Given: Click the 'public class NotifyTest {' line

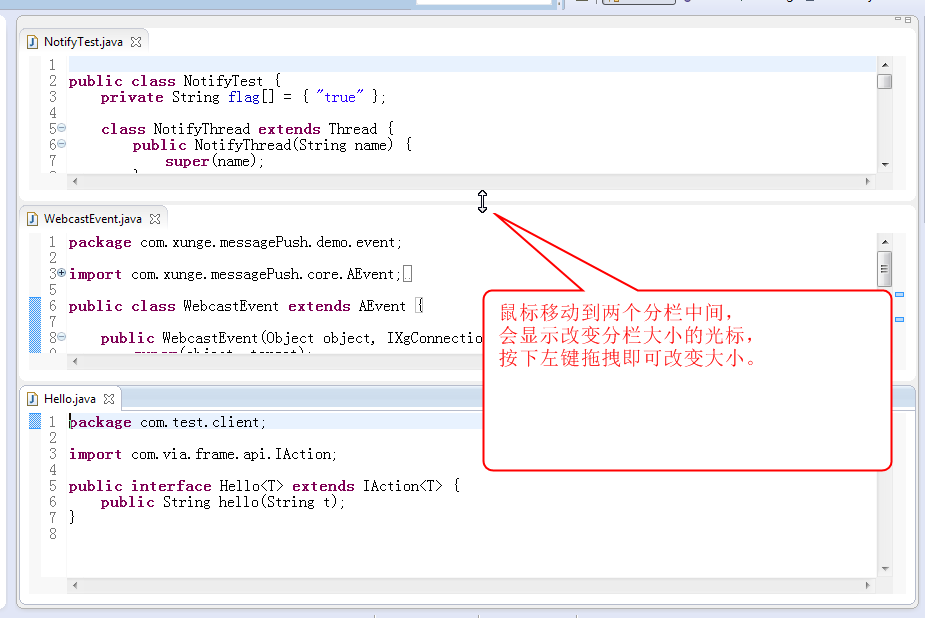Looking at the screenshot, I should [175, 81].
